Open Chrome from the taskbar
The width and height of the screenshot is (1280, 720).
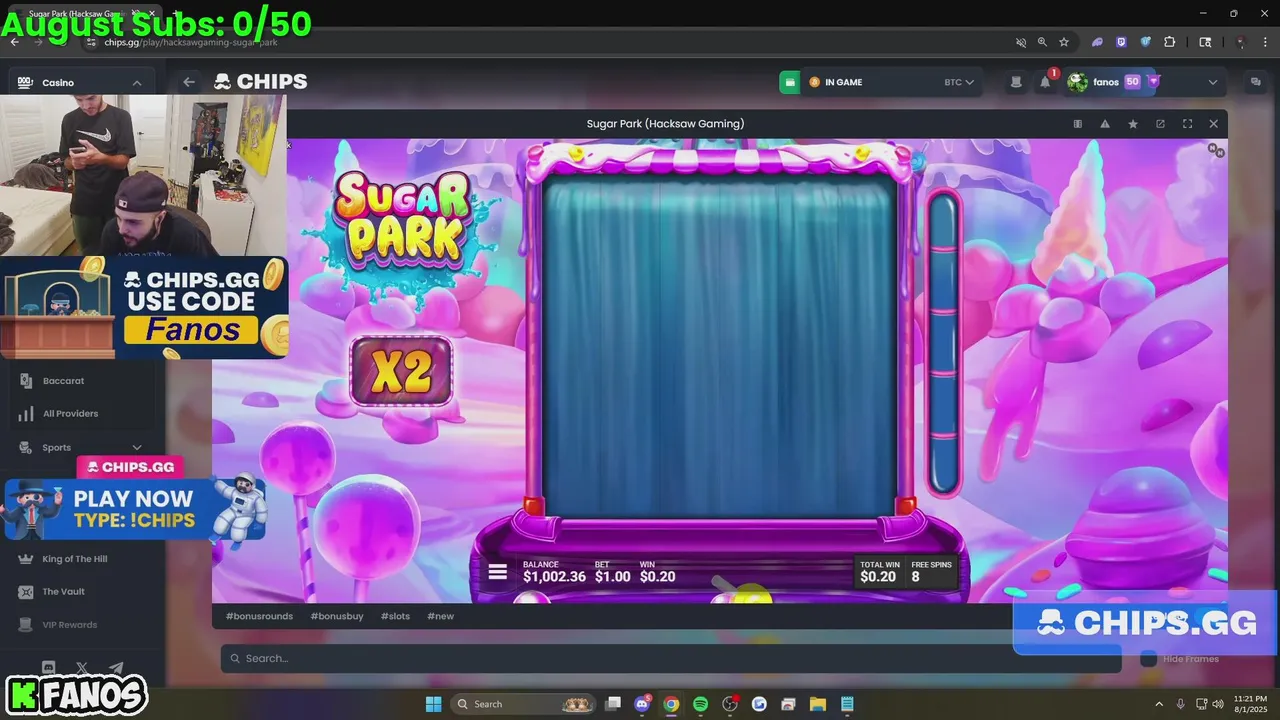pyautogui.click(x=671, y=704)
